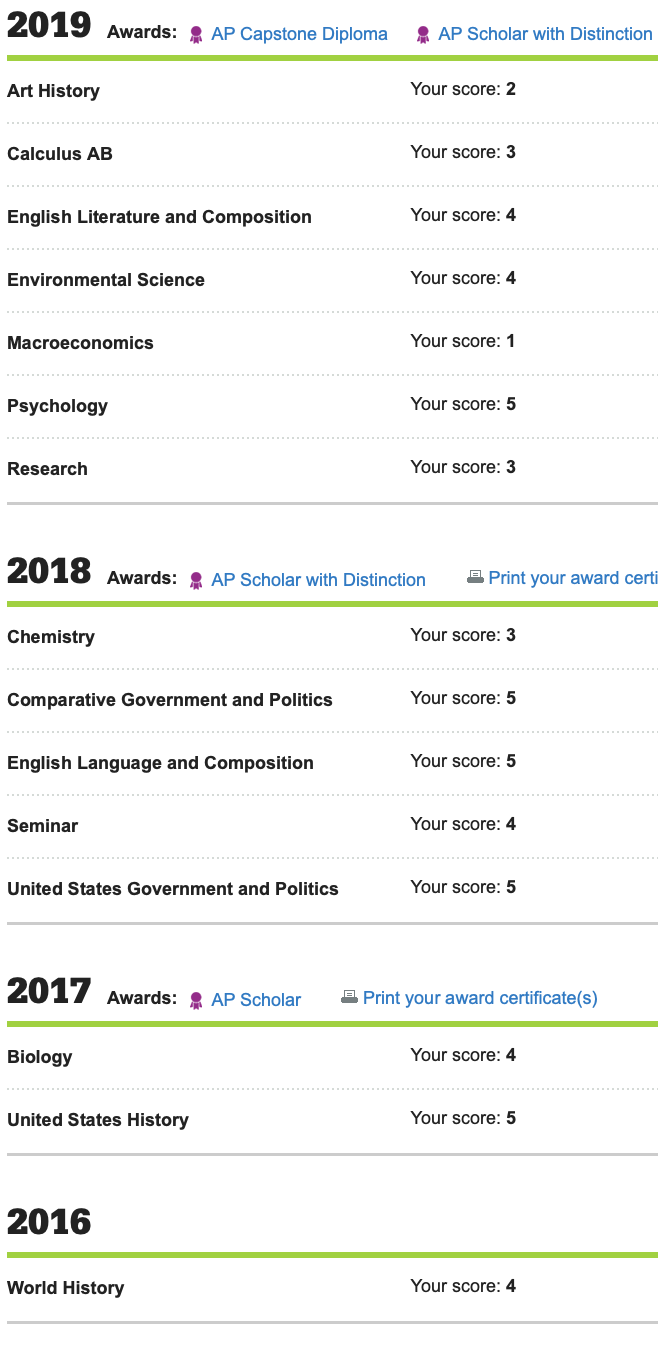Select the Seminar course name
Image resolution: width=658 pixels, height=1352 pixels.
42,826
